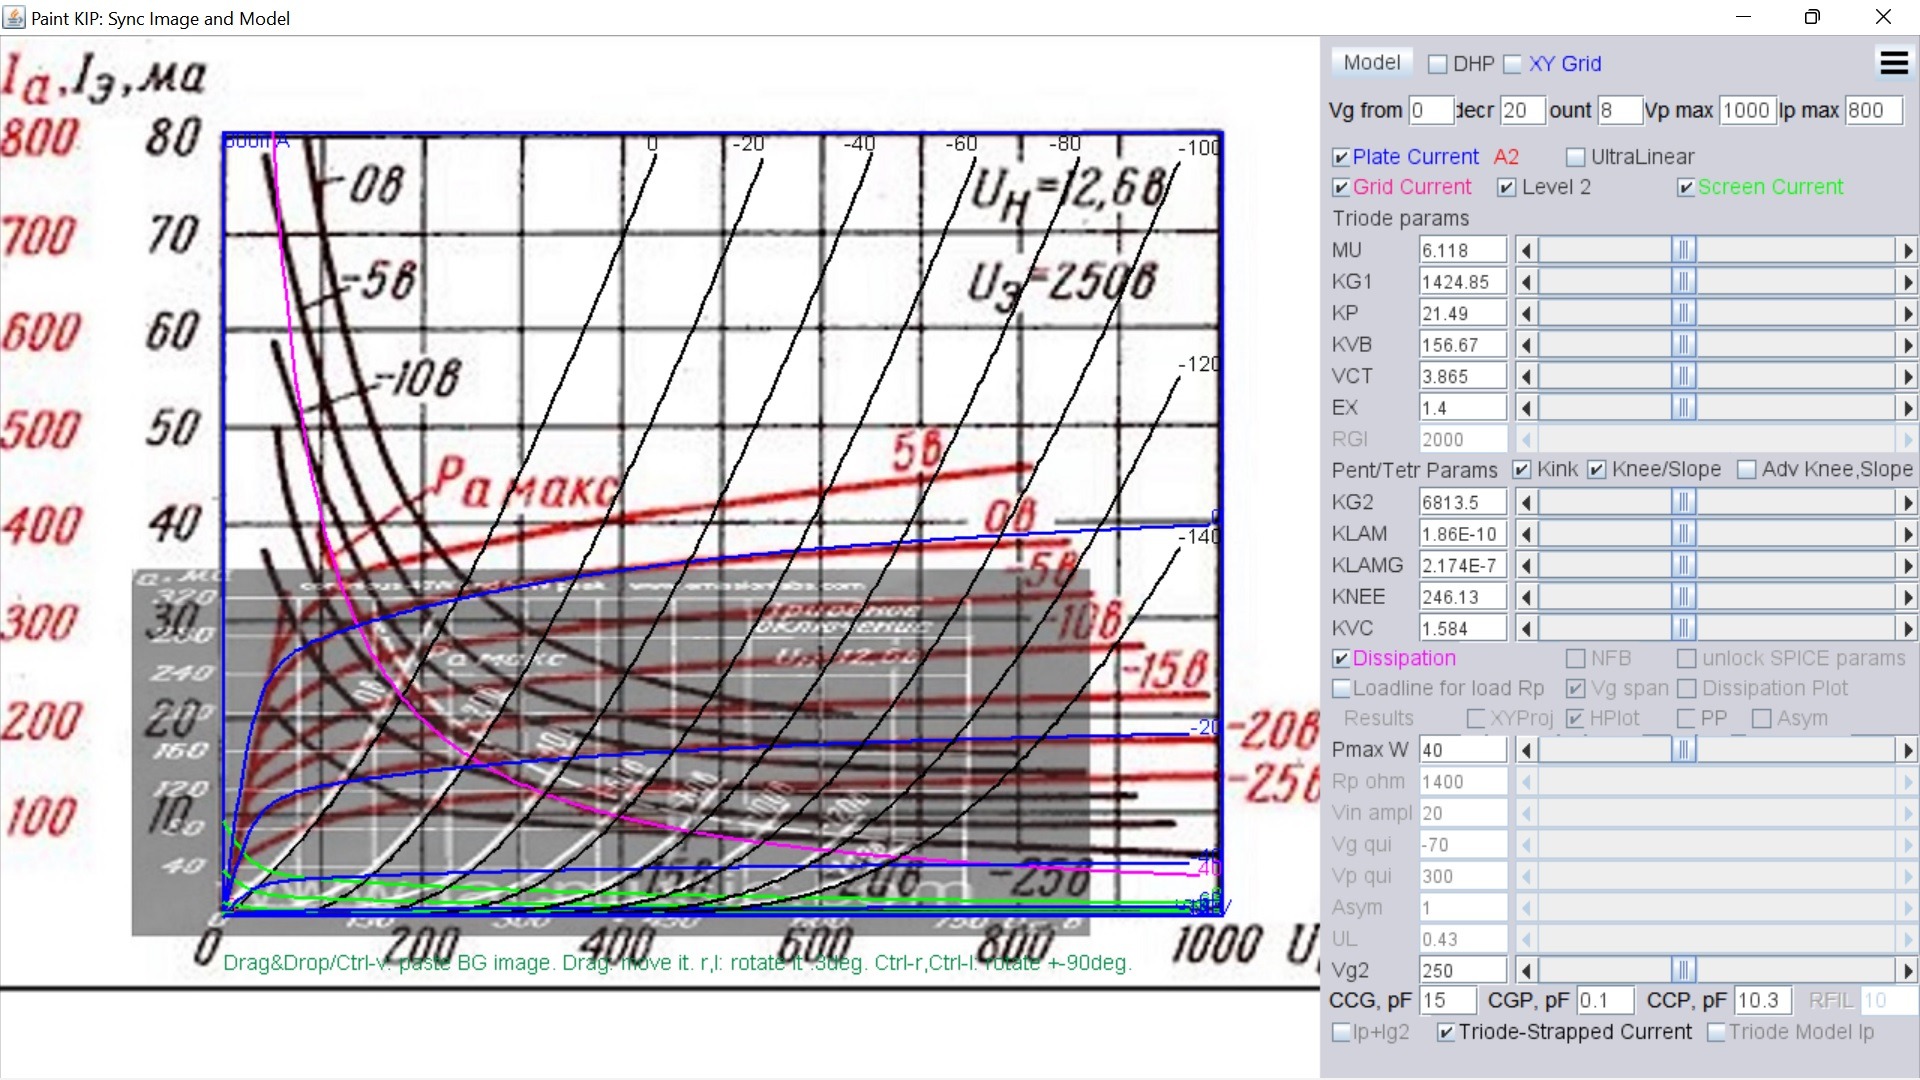The width and height of the screenshot is (1920, 1080).
Task: Toggle the Triode-Strapped Current checkbox
Action: (x=1446, y=1033)
